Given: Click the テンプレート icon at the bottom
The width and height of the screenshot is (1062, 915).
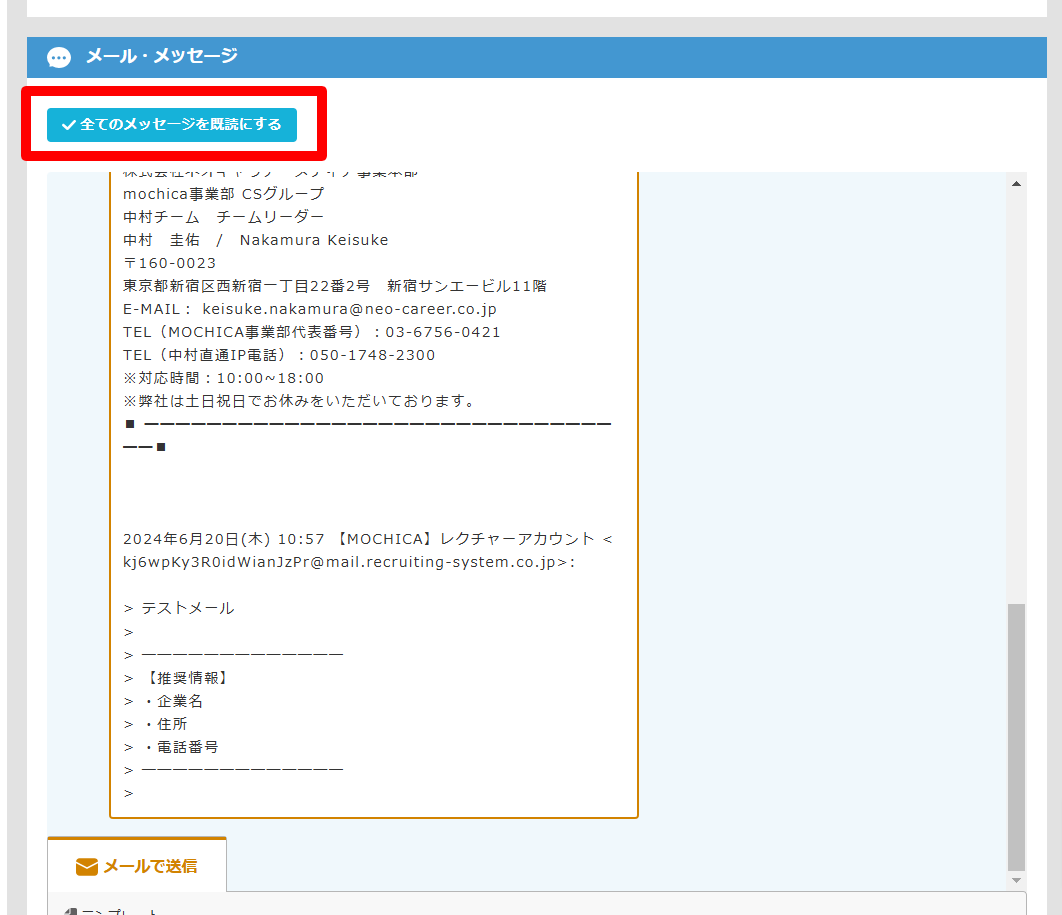Looking at the screenshot, I should 70,911.
